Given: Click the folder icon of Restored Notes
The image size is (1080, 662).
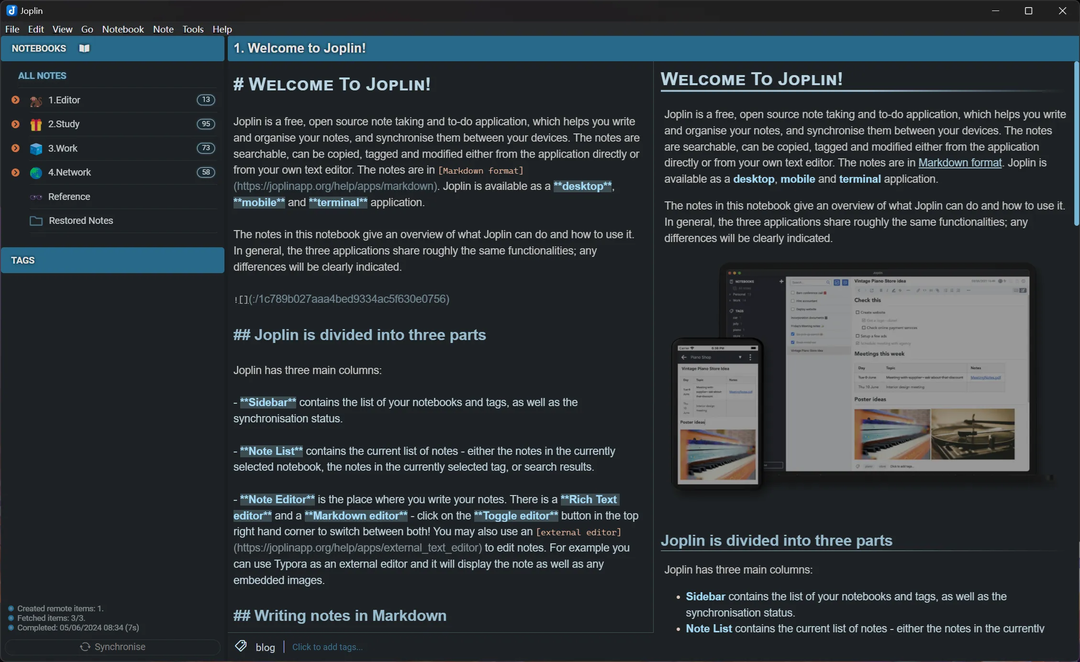Looking at the screenshot, I should pos(36,221).
